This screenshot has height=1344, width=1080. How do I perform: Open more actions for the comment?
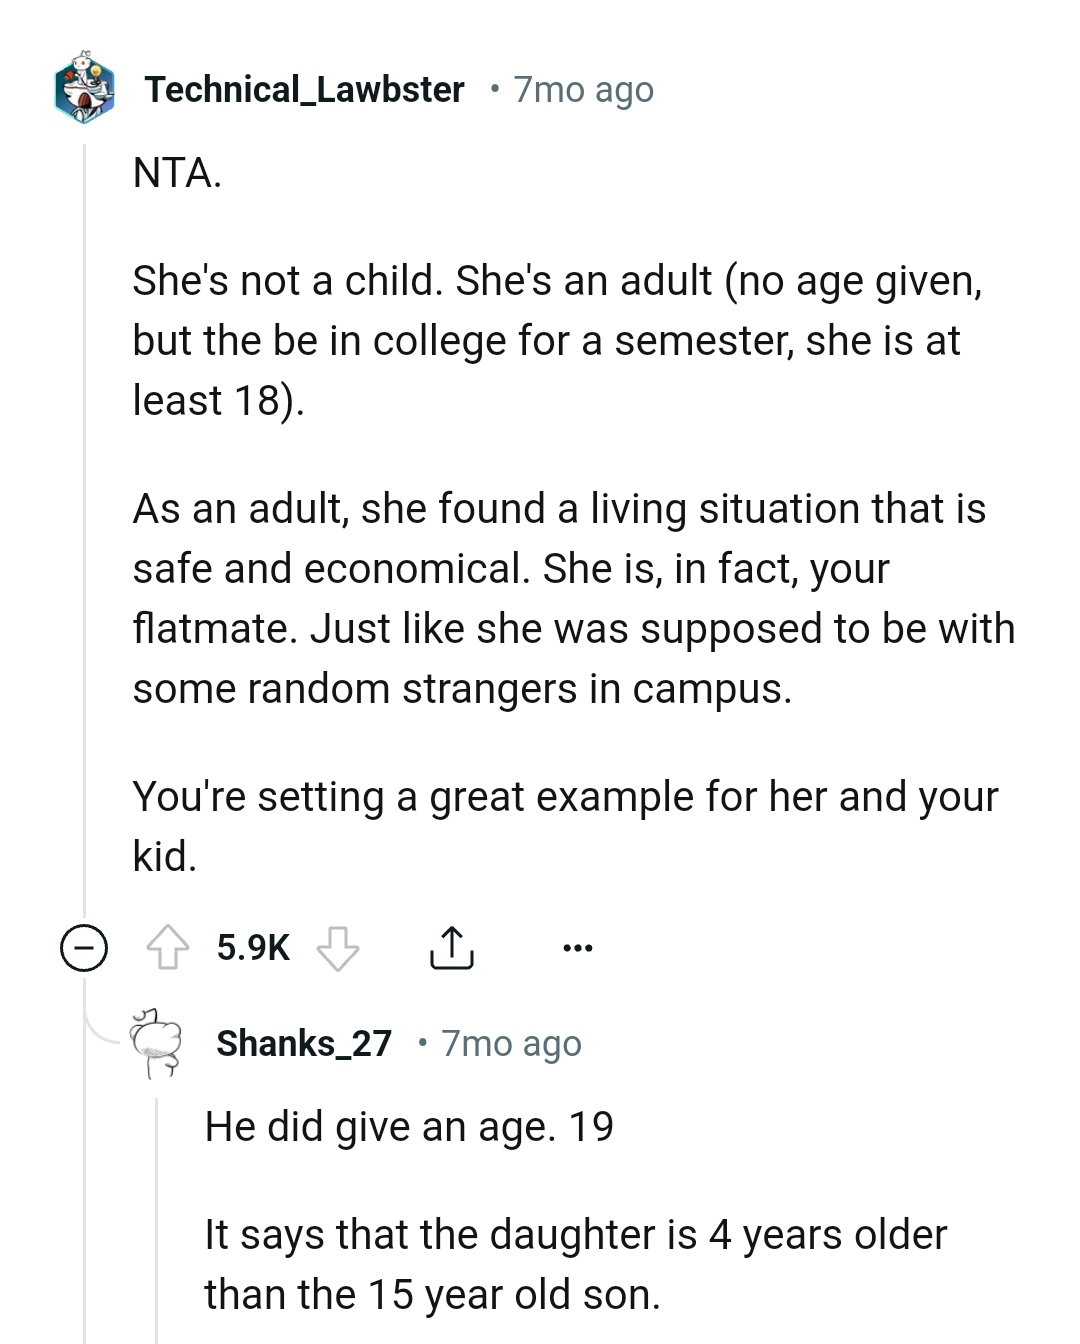pyautogui.click(x=578, y=948)
